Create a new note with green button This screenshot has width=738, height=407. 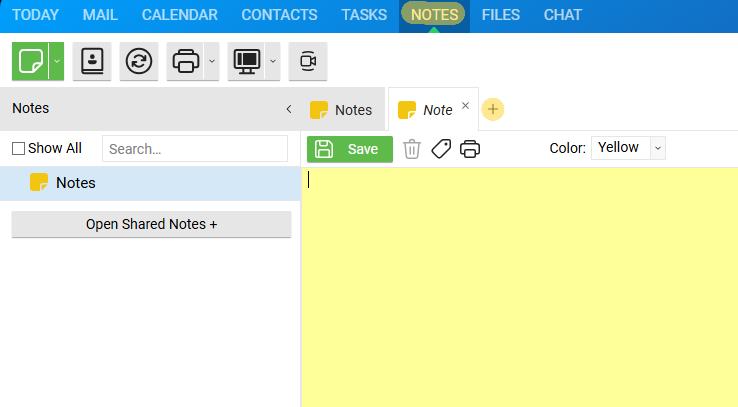coord(30,61)
